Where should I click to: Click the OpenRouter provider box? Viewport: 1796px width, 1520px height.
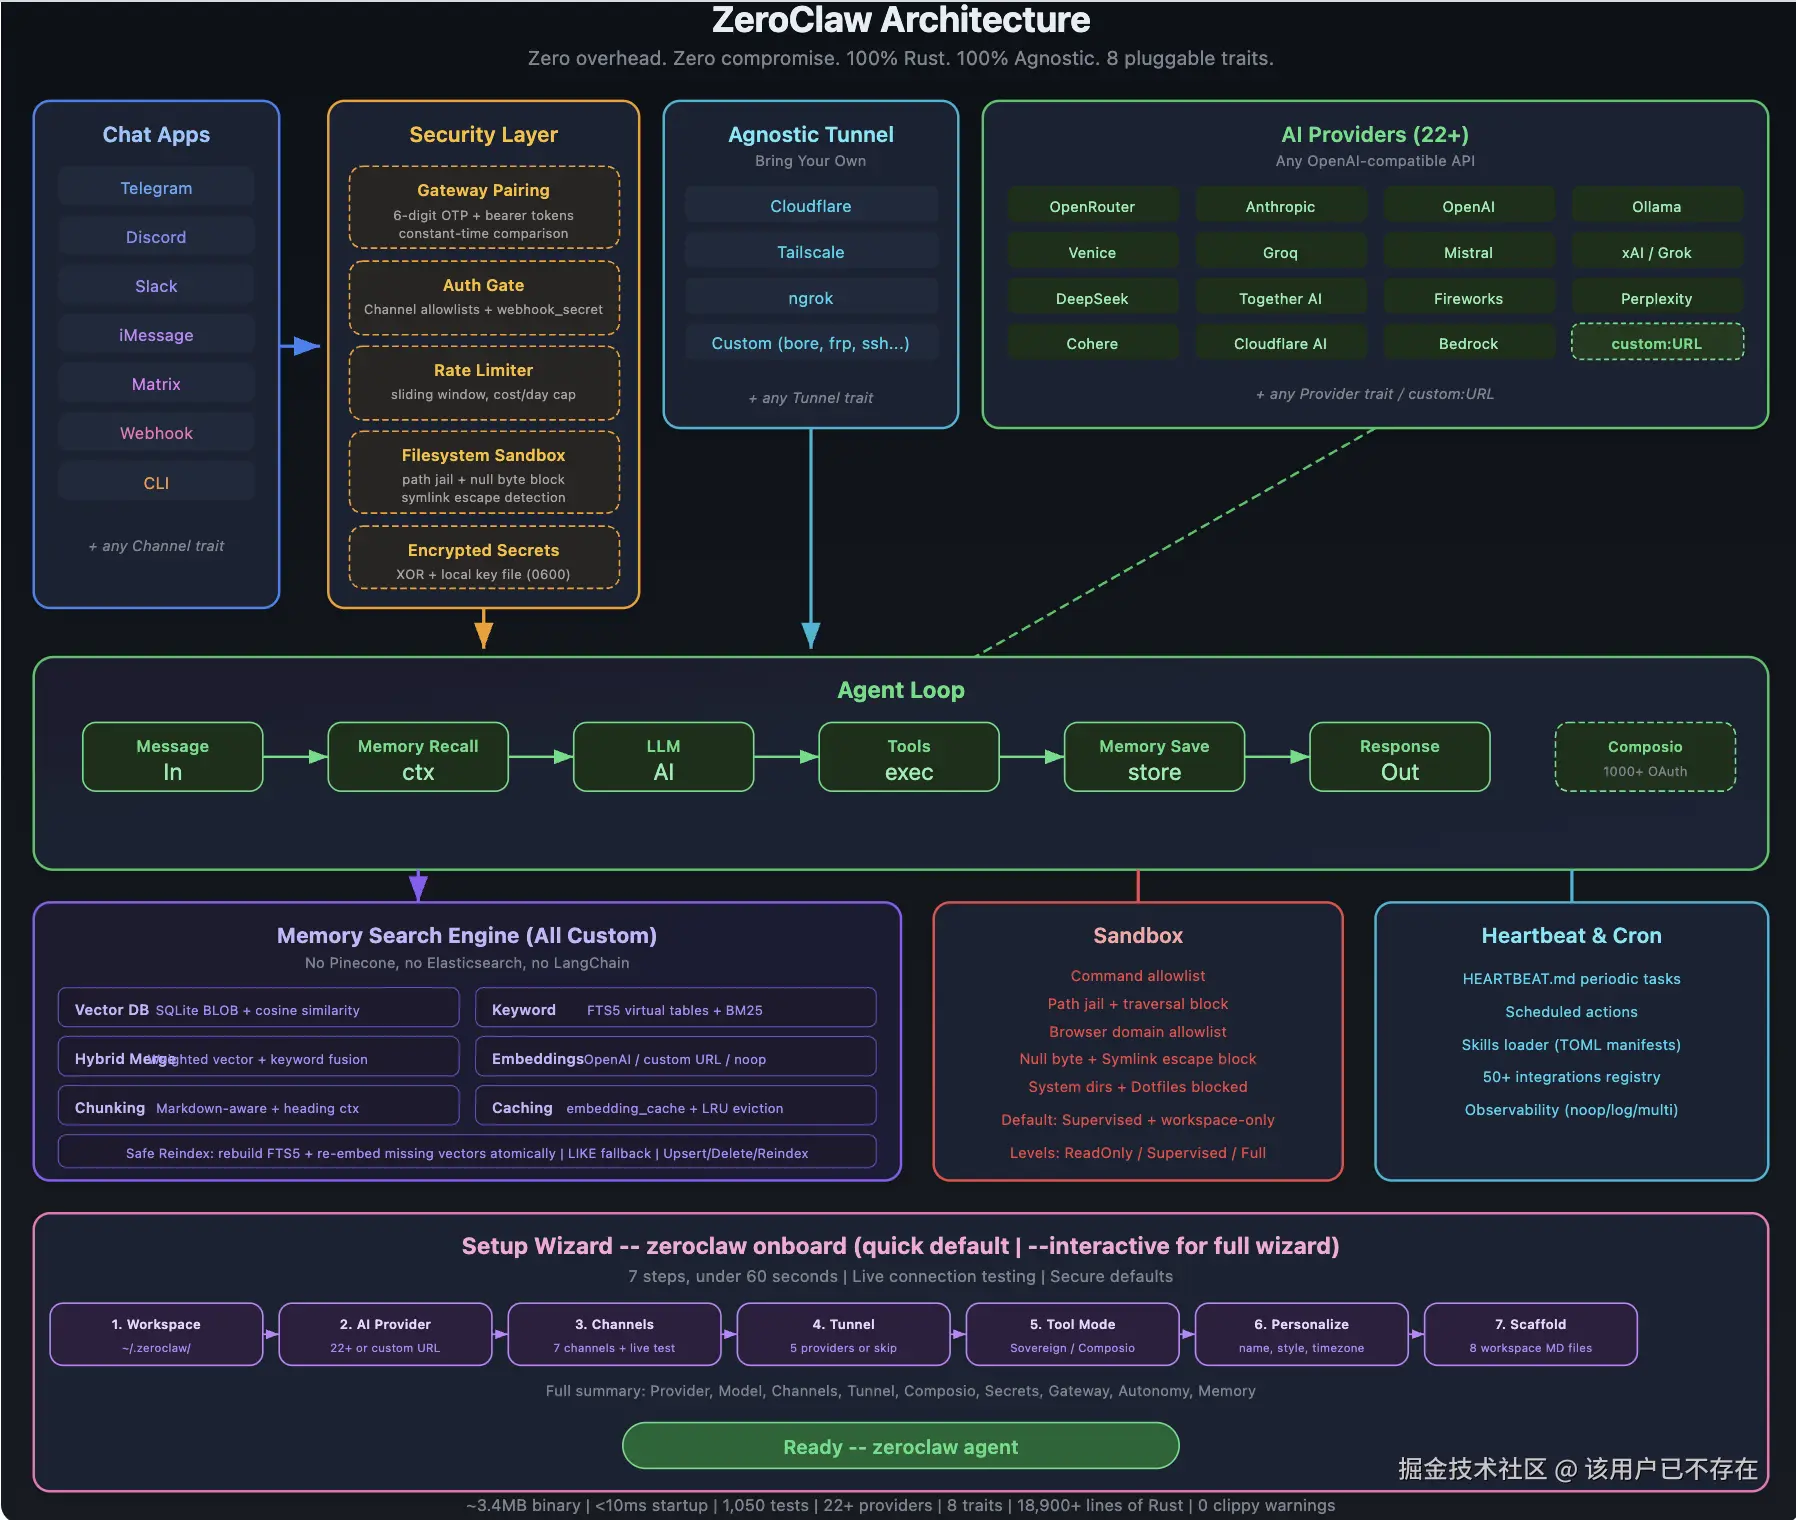coord(1092,207)
